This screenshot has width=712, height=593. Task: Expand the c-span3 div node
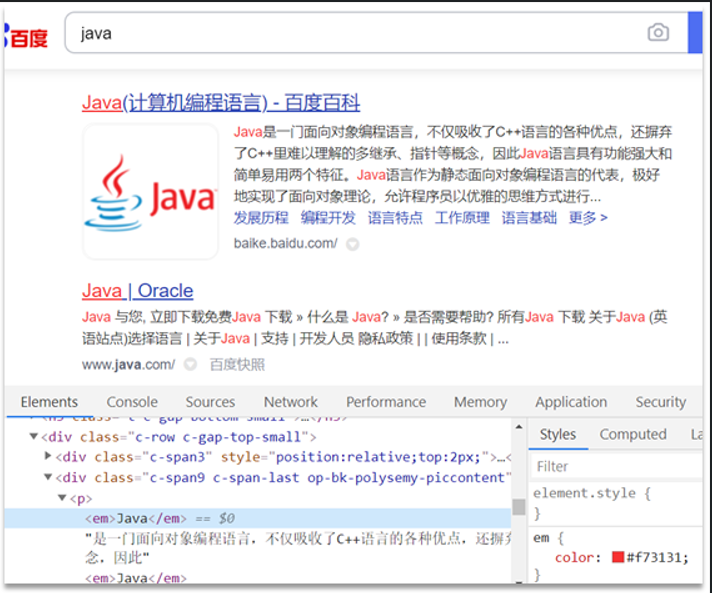[x=48, y=456]
